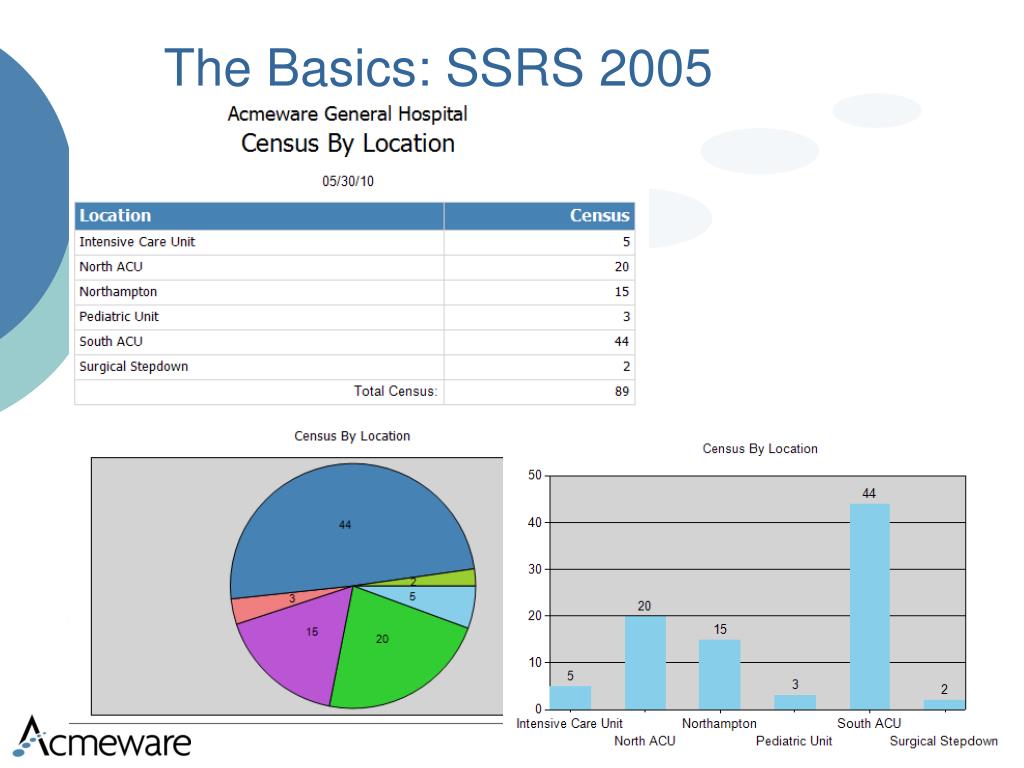Select Surgical Stepdown row name in table
This screenshot has height=768, width=1024.
click(x=134, y=366)
